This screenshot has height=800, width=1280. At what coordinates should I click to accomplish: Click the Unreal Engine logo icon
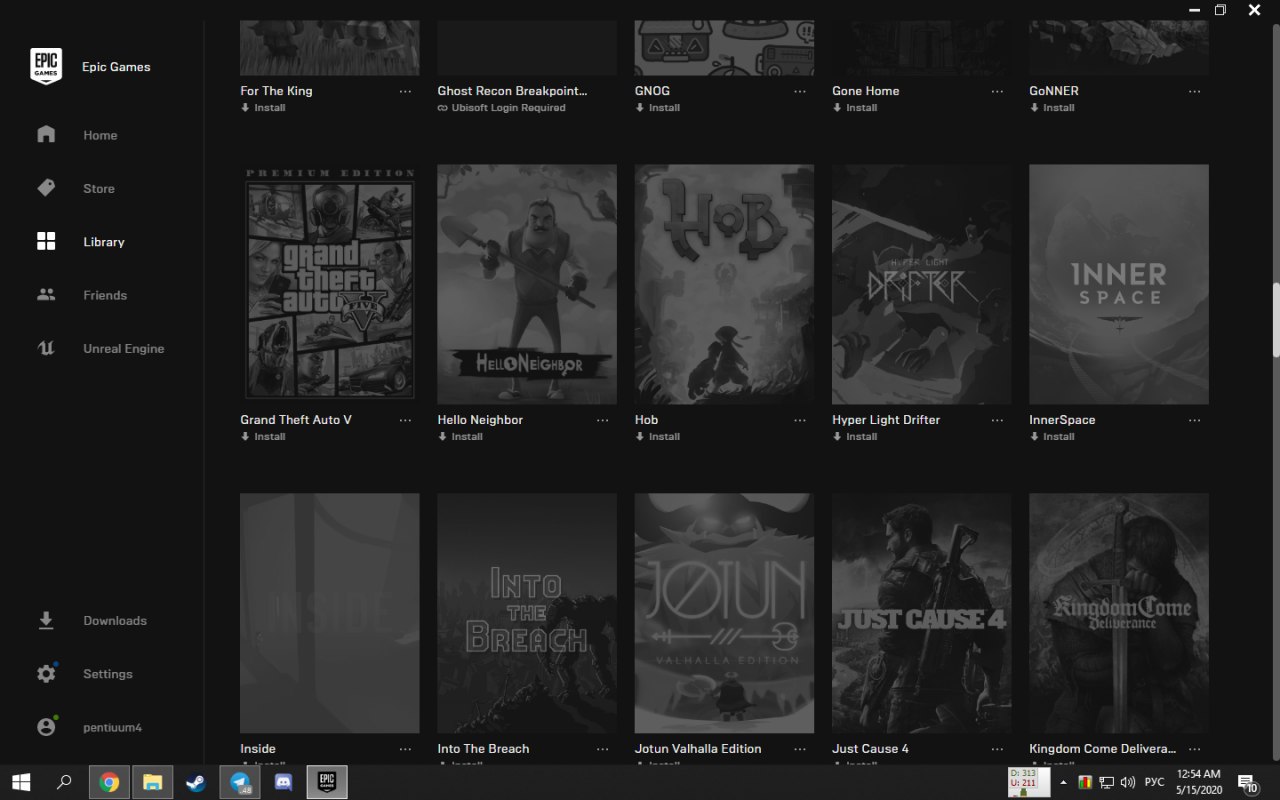tap(46, 348)
